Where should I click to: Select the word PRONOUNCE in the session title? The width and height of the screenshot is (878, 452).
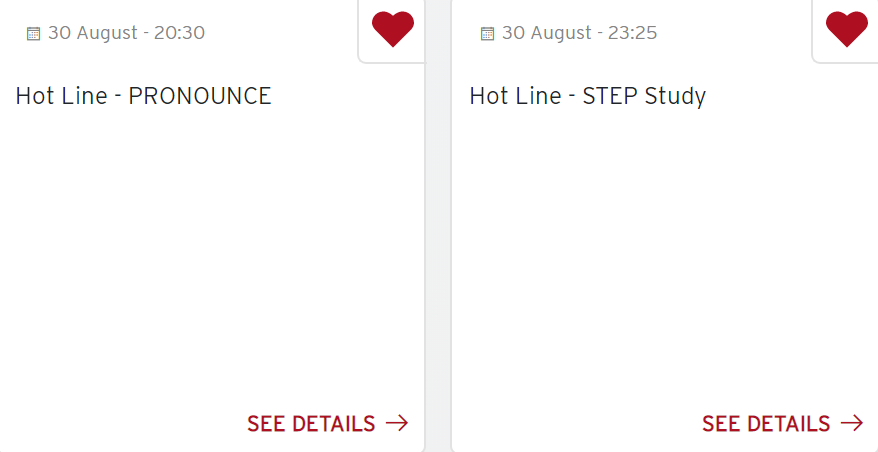pos(200,96)
